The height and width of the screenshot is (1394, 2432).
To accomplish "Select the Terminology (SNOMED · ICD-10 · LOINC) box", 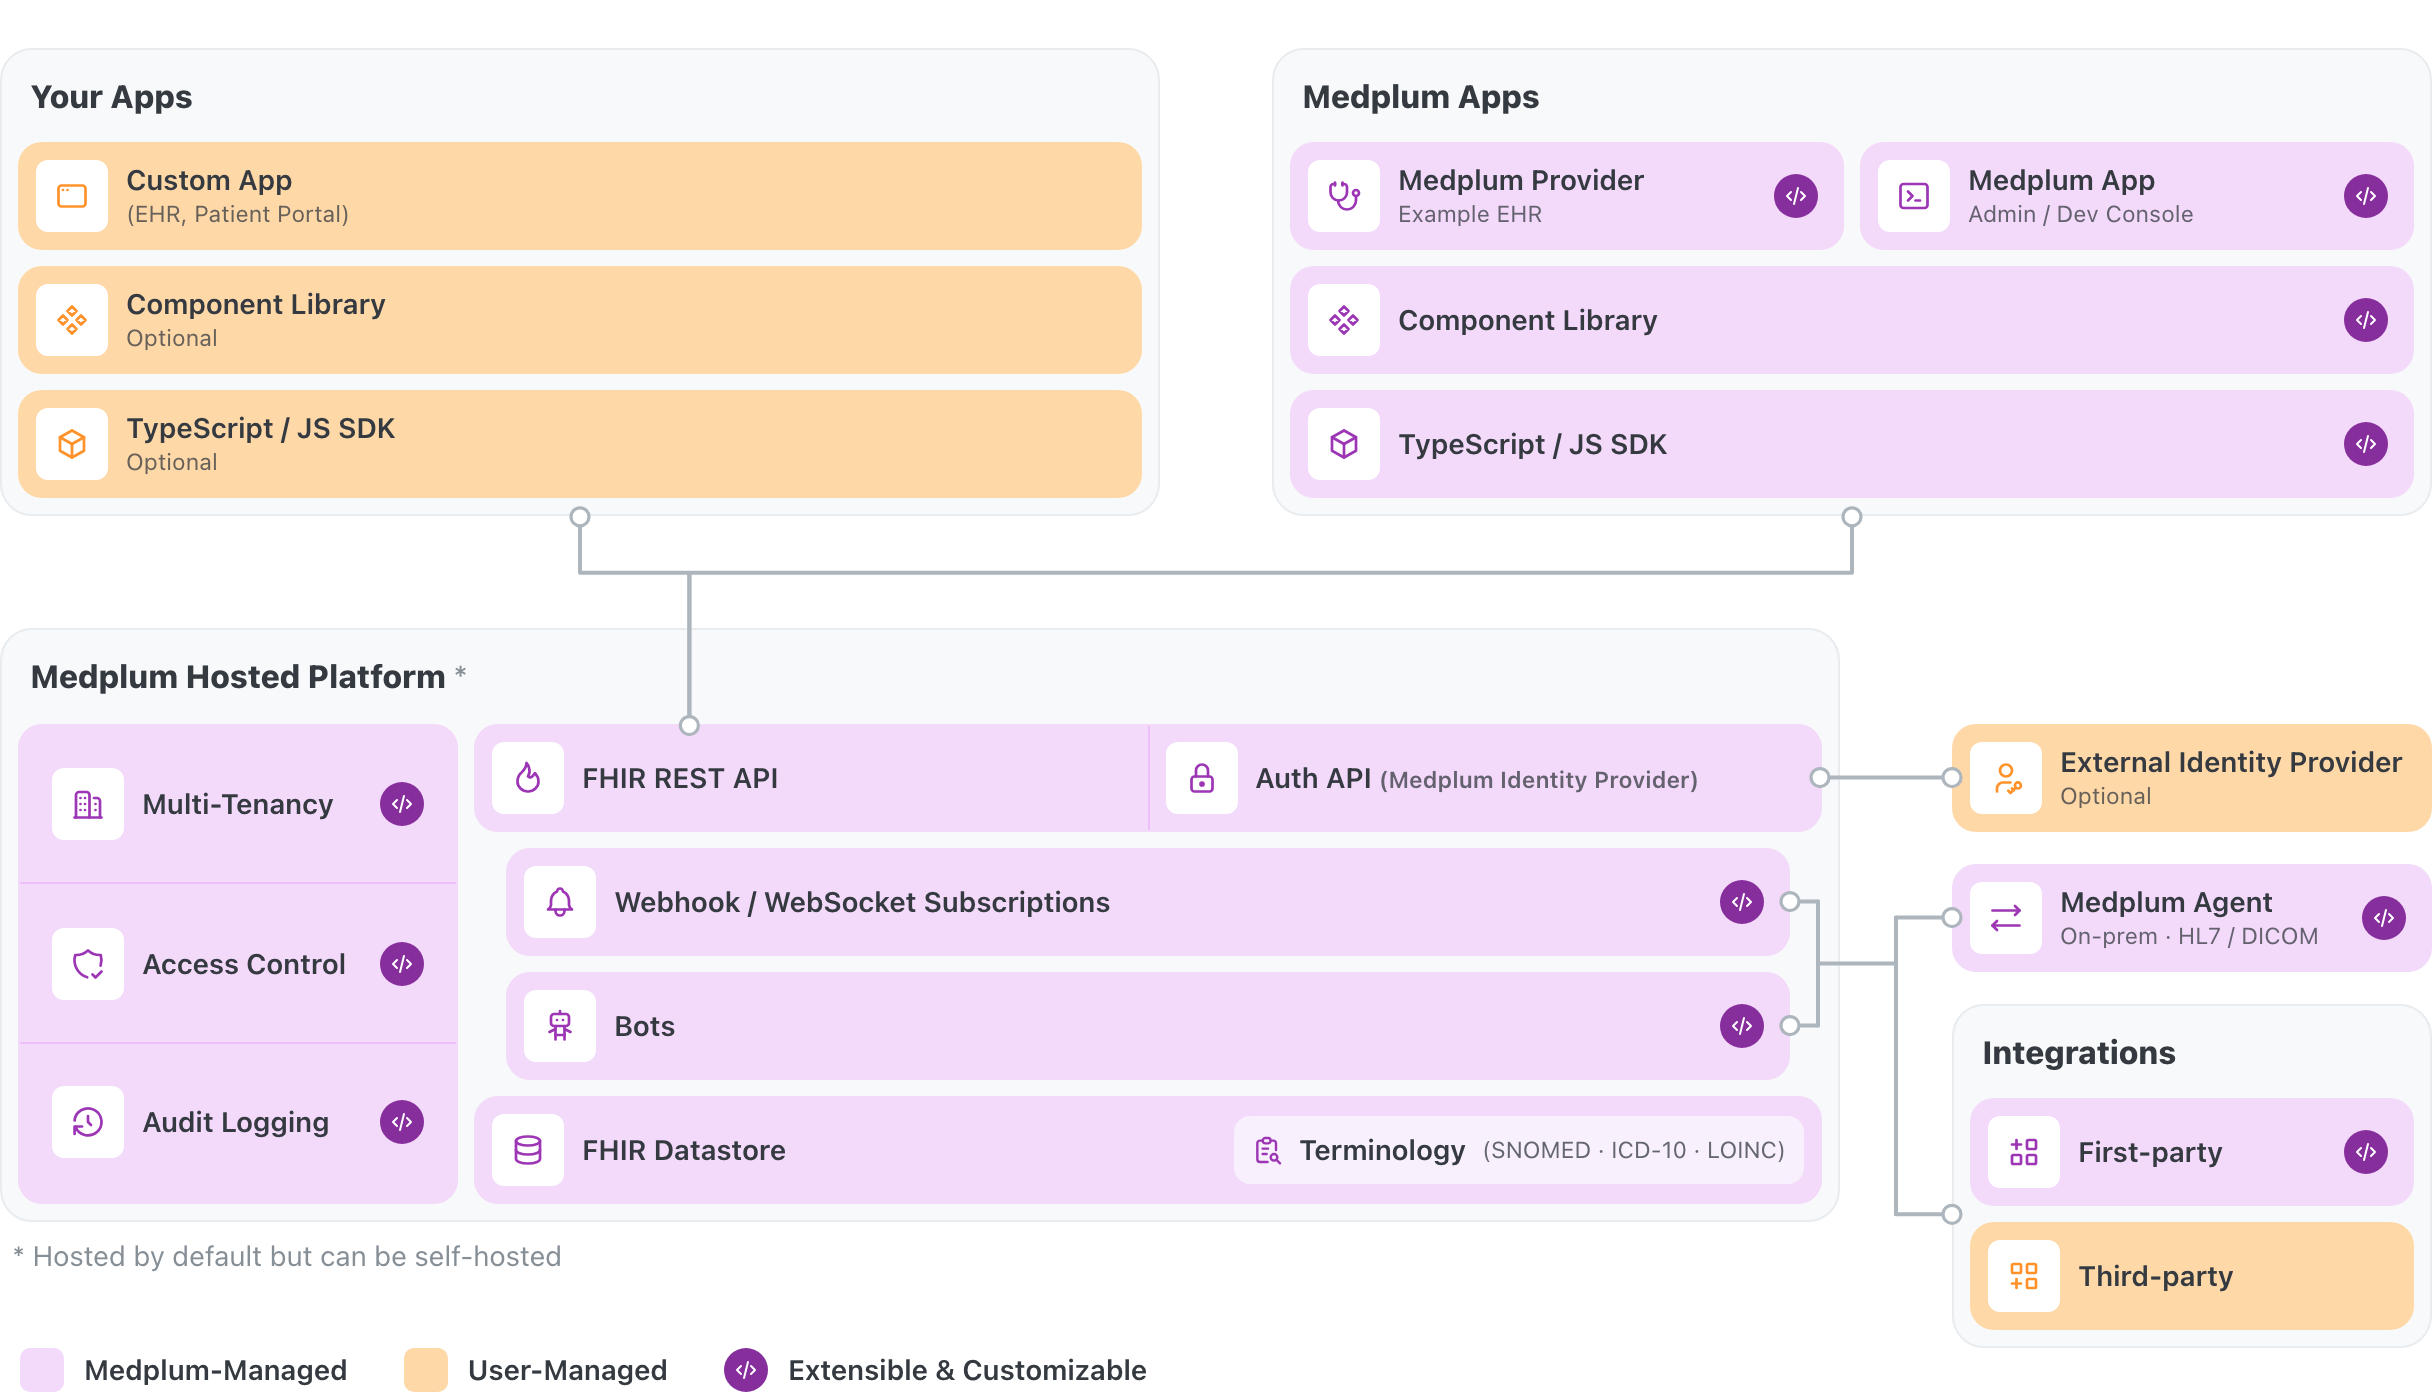I will (x=1518, y=1150).
